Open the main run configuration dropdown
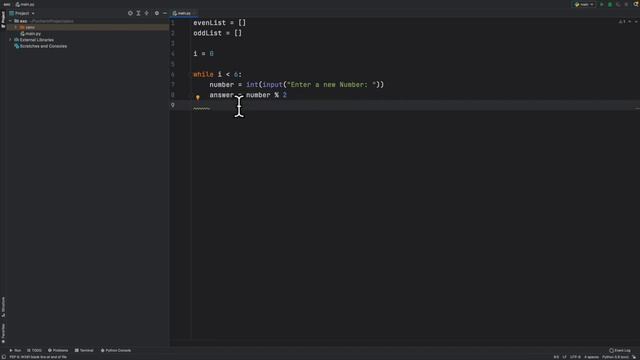 pyautogui.click(x=584, y=4)
